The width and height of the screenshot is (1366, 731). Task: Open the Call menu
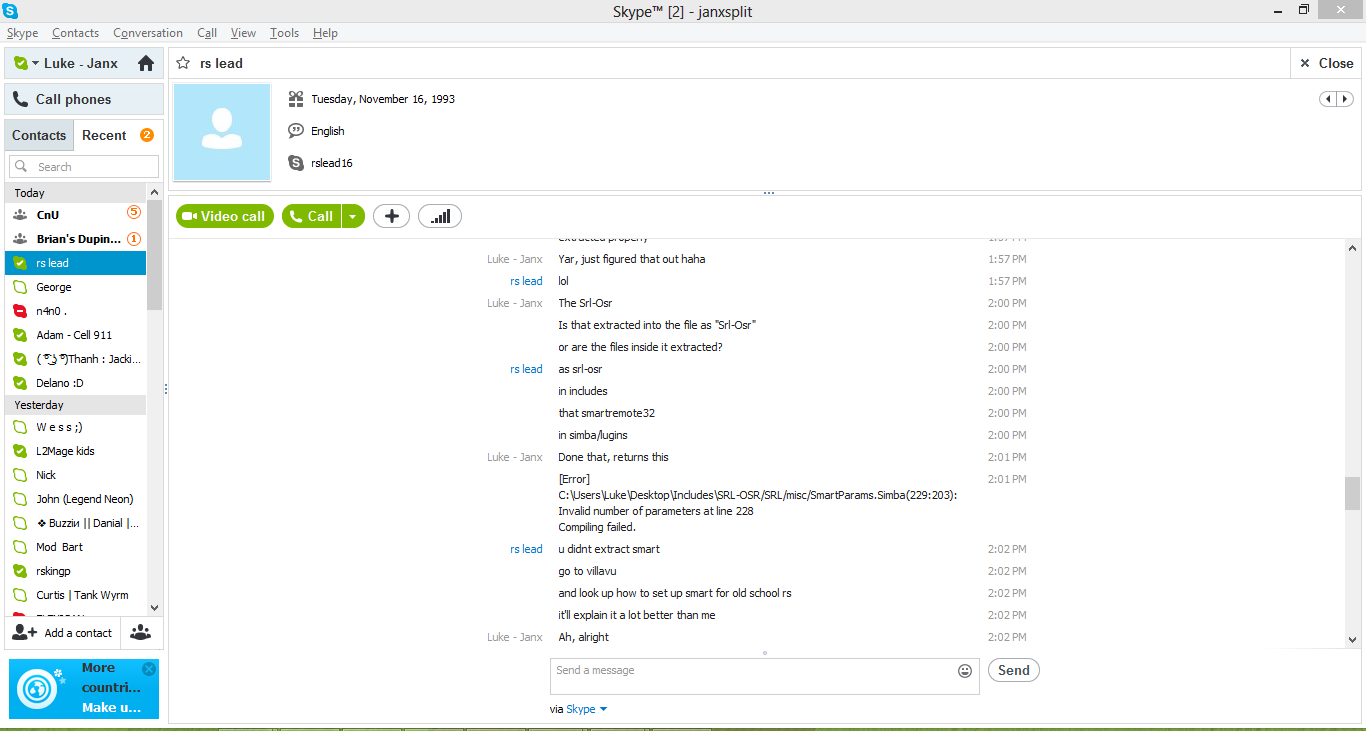click(x=207, y=33)
